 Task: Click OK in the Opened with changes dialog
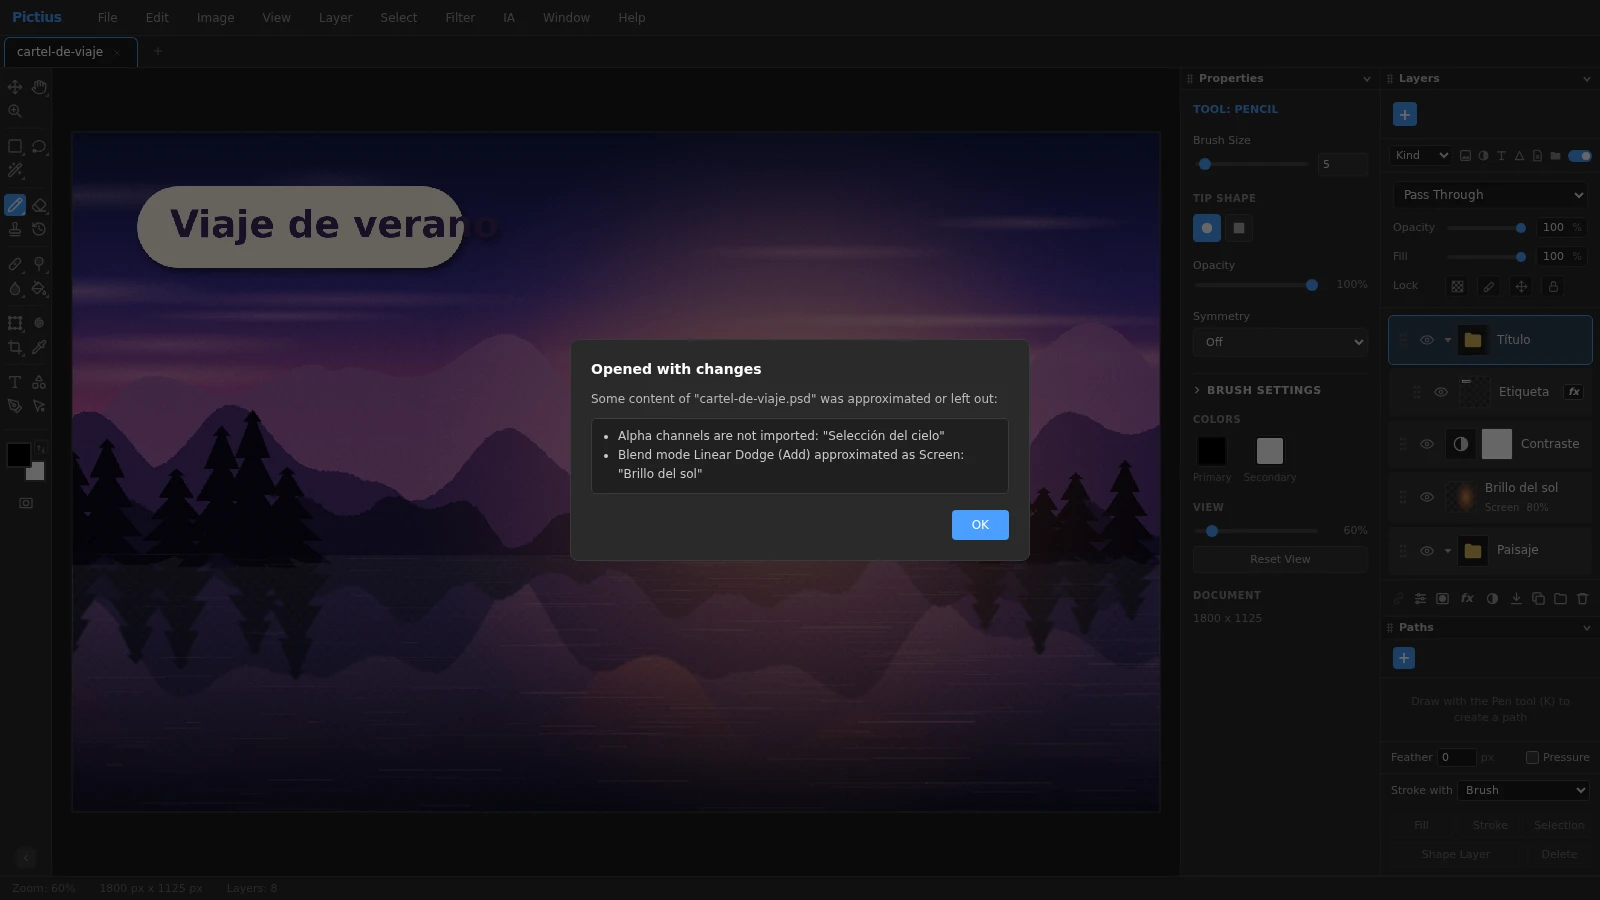click(980, 525)
